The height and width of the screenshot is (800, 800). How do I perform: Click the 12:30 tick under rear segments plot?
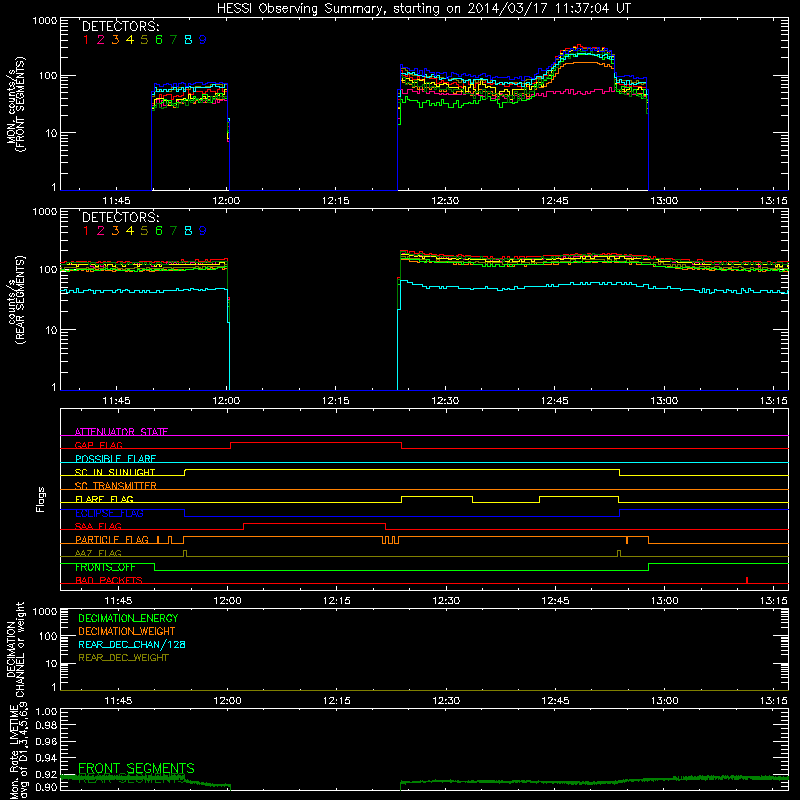pos(445,401)
